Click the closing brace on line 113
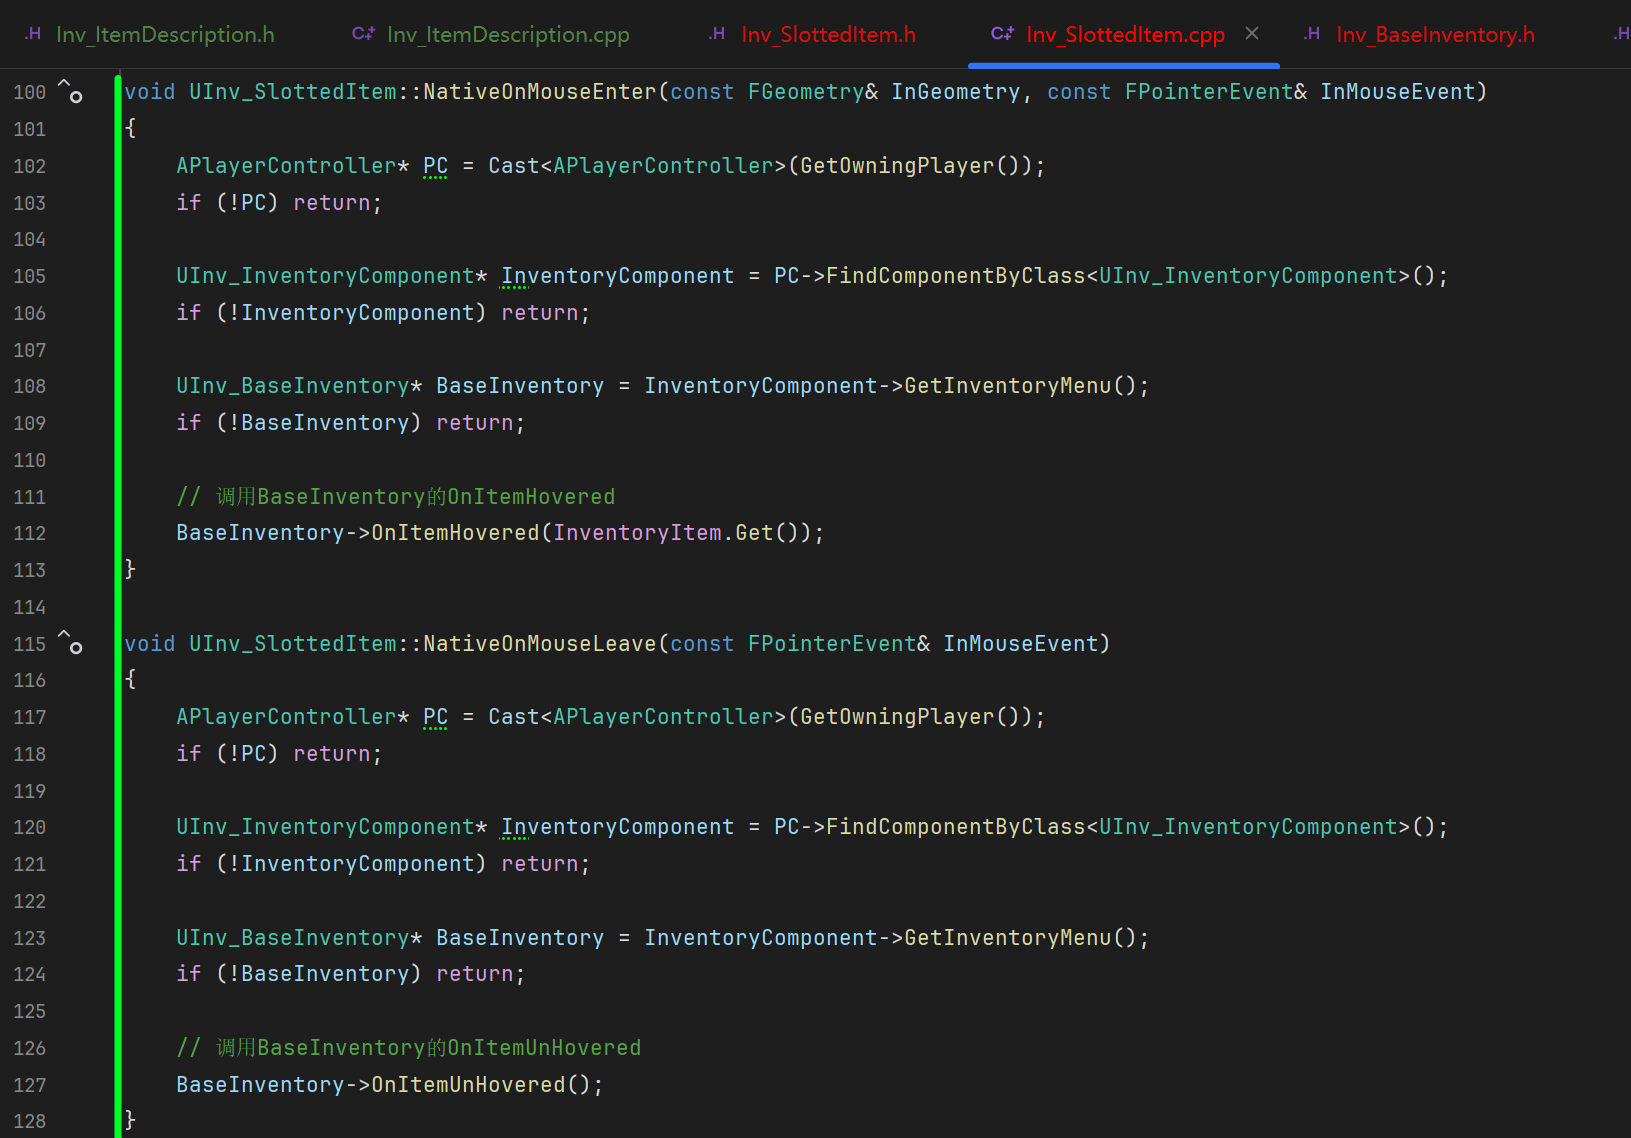The image size is (1631, 1138). pos(130,570)
